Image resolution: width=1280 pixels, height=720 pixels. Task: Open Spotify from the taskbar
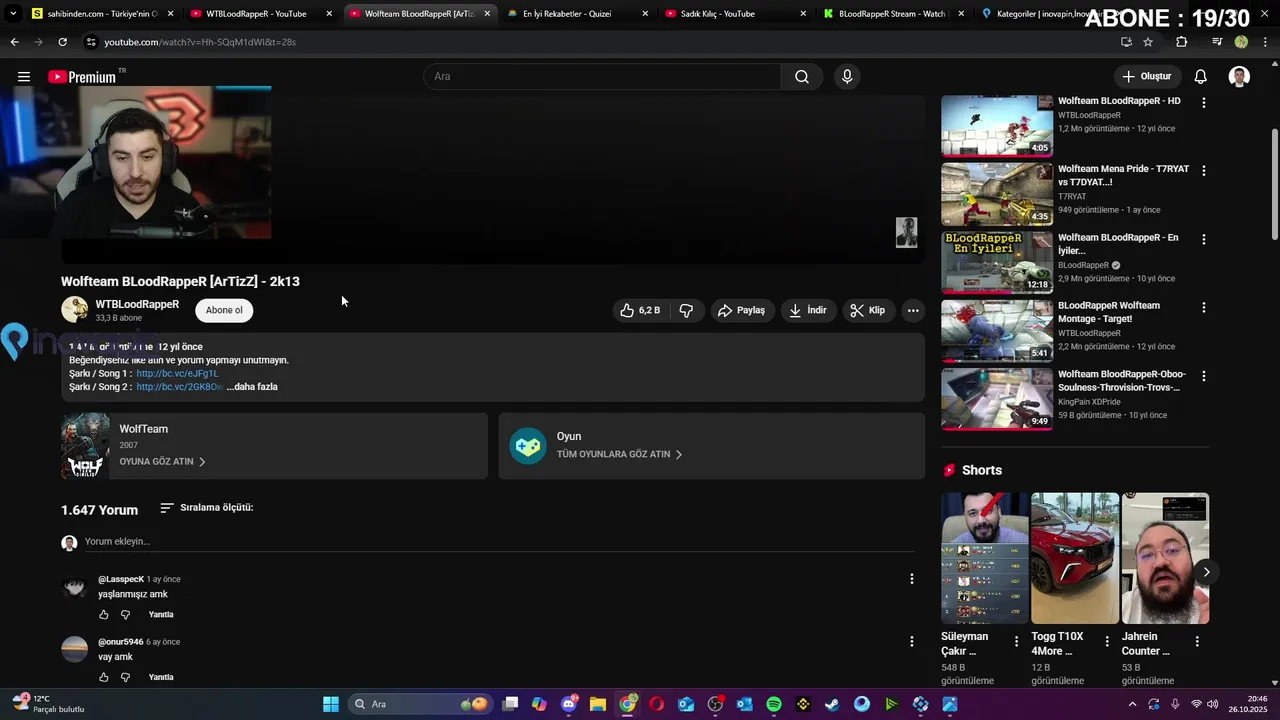click(774, 704)
